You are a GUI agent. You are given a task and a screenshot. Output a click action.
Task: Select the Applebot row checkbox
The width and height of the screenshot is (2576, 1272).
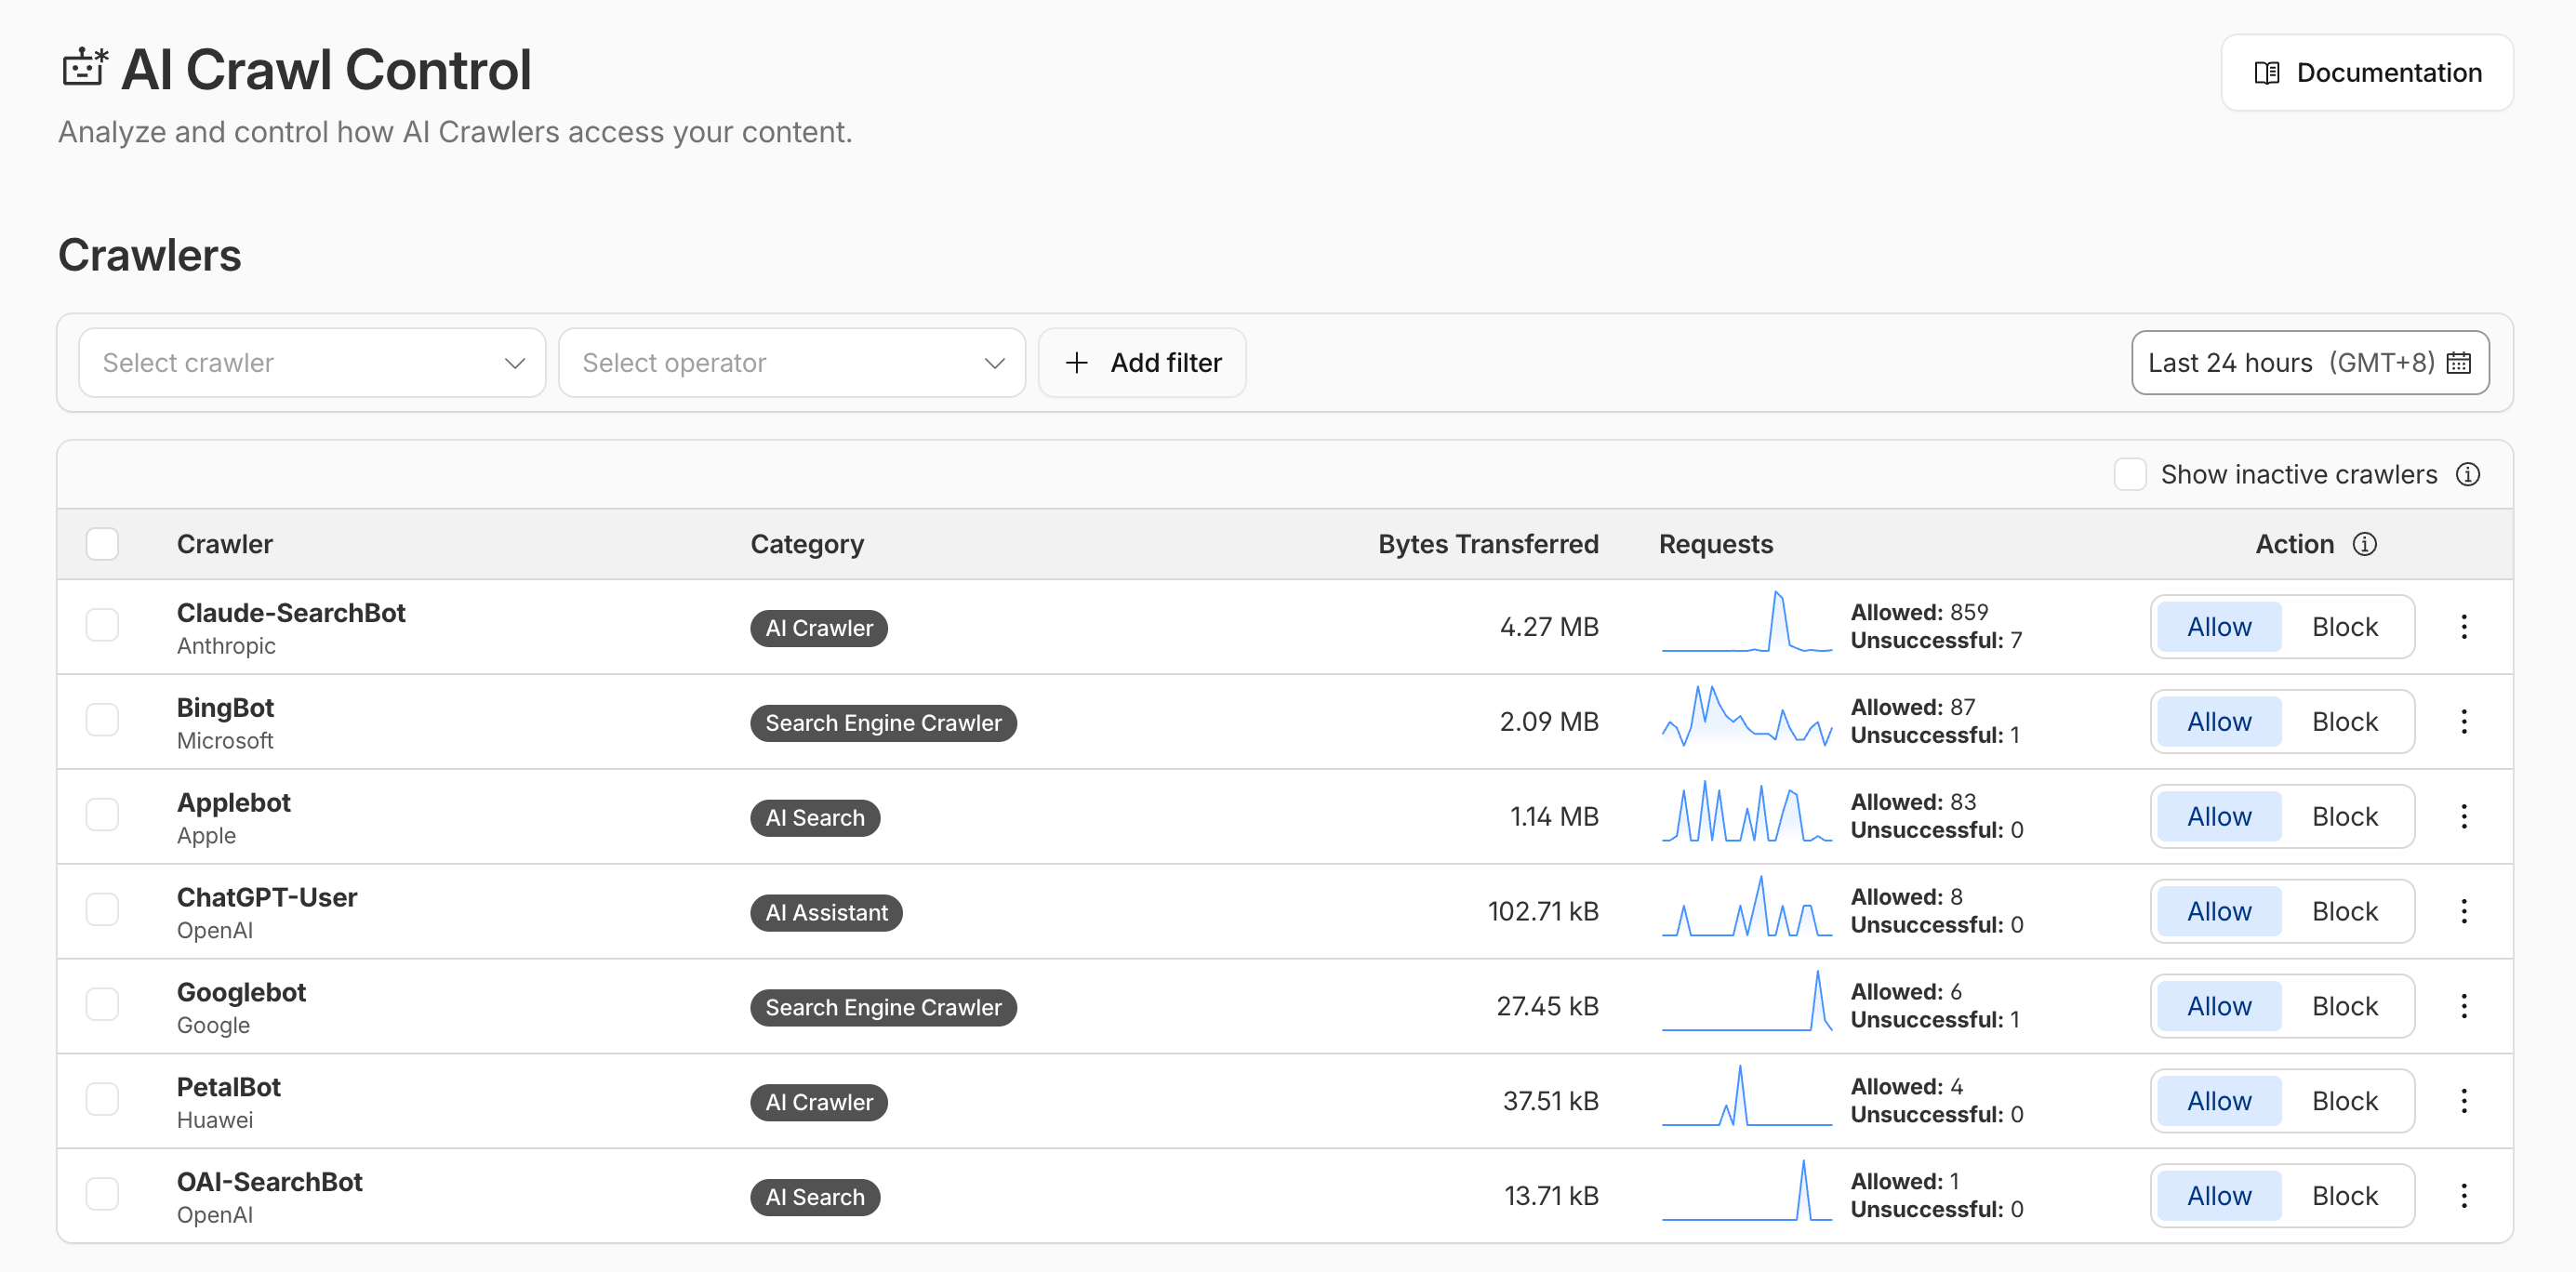(x=102, y=816)
